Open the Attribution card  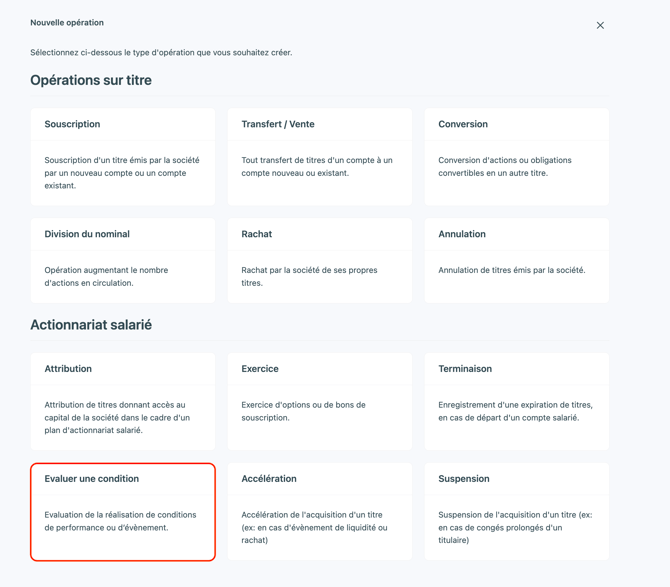pos(123,402)
